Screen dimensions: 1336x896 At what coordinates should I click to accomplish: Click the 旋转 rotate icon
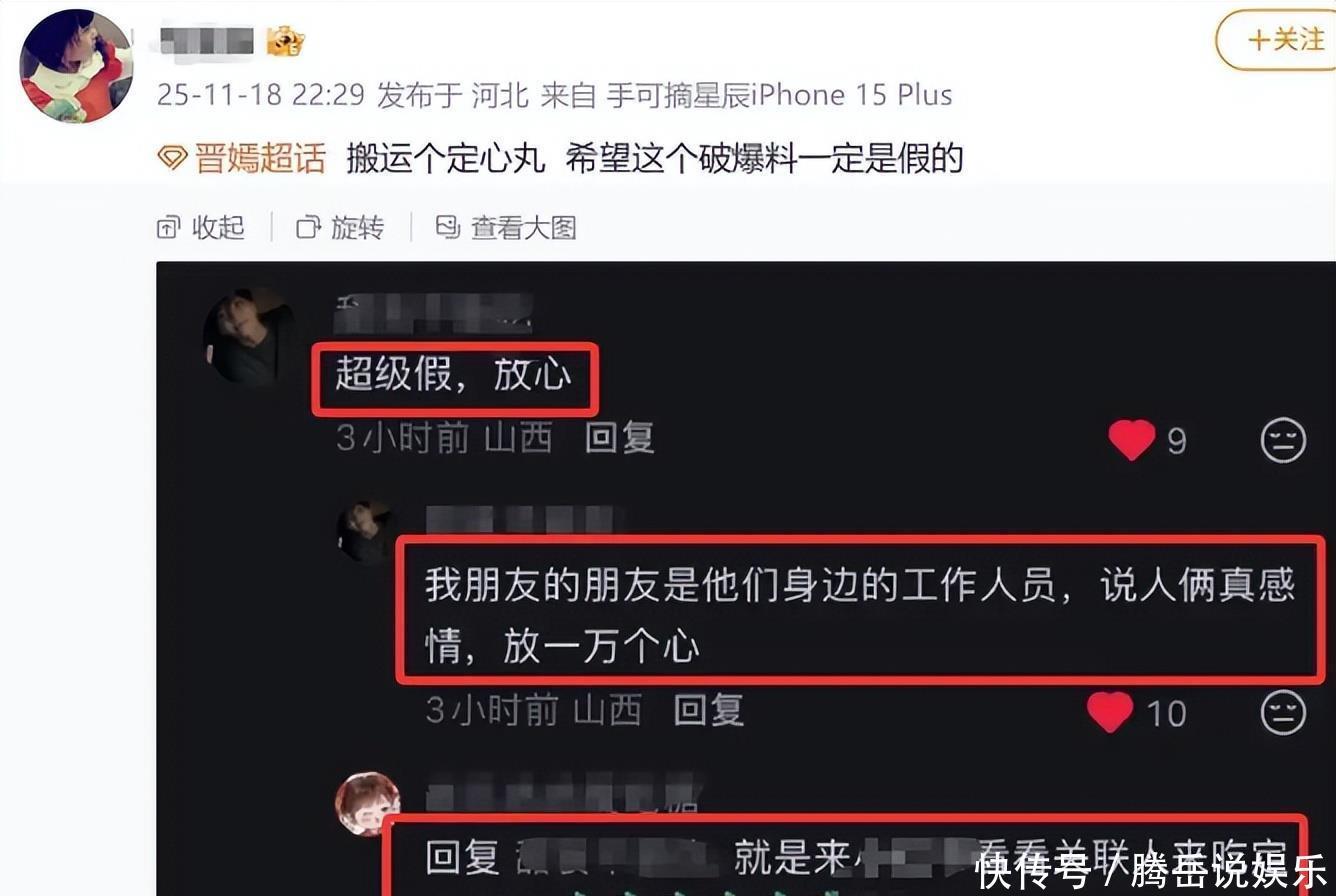tap(308, 227)
